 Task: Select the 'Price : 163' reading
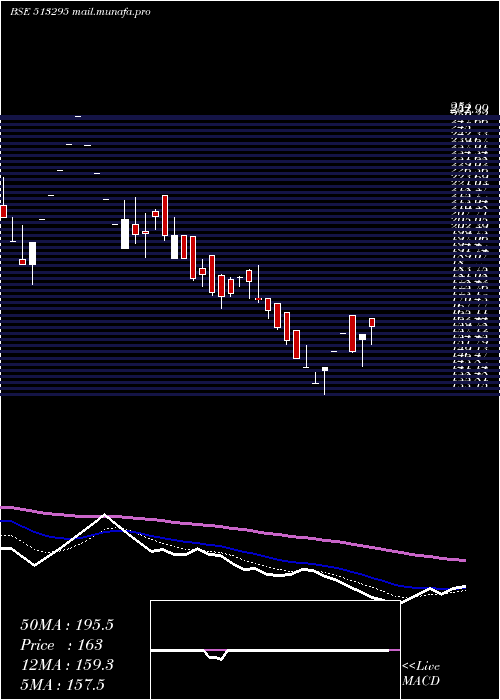pos(62,645)
